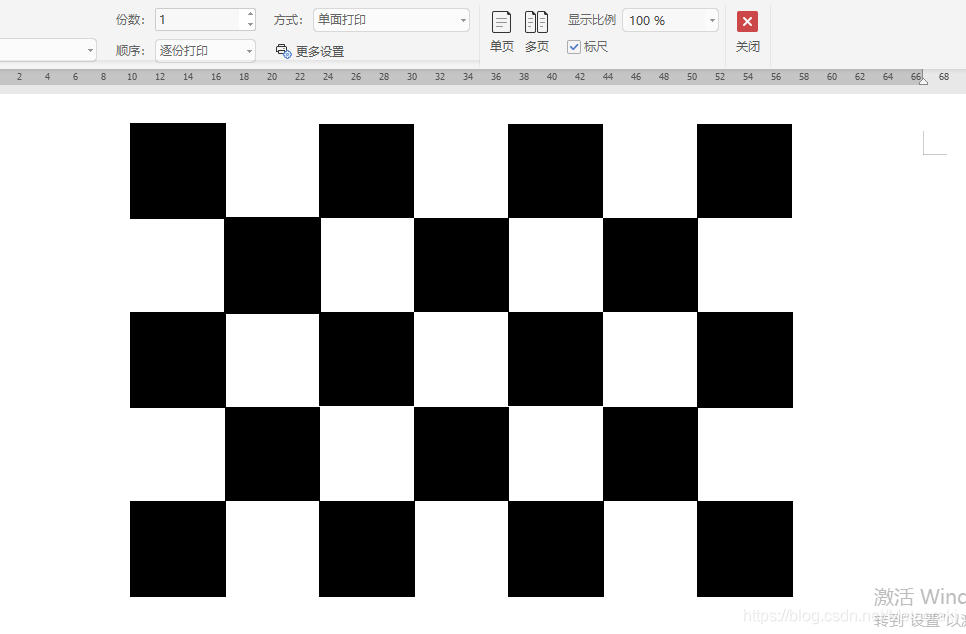Close print preview with red X
Image resolution: width=966 pixels, height=634 pixels.
pos(747,22)
